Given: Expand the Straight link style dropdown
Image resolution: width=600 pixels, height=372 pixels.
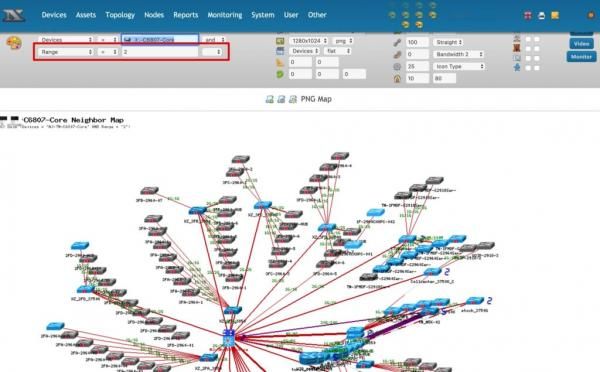Looking at the screenshot, I should point(448,42).
